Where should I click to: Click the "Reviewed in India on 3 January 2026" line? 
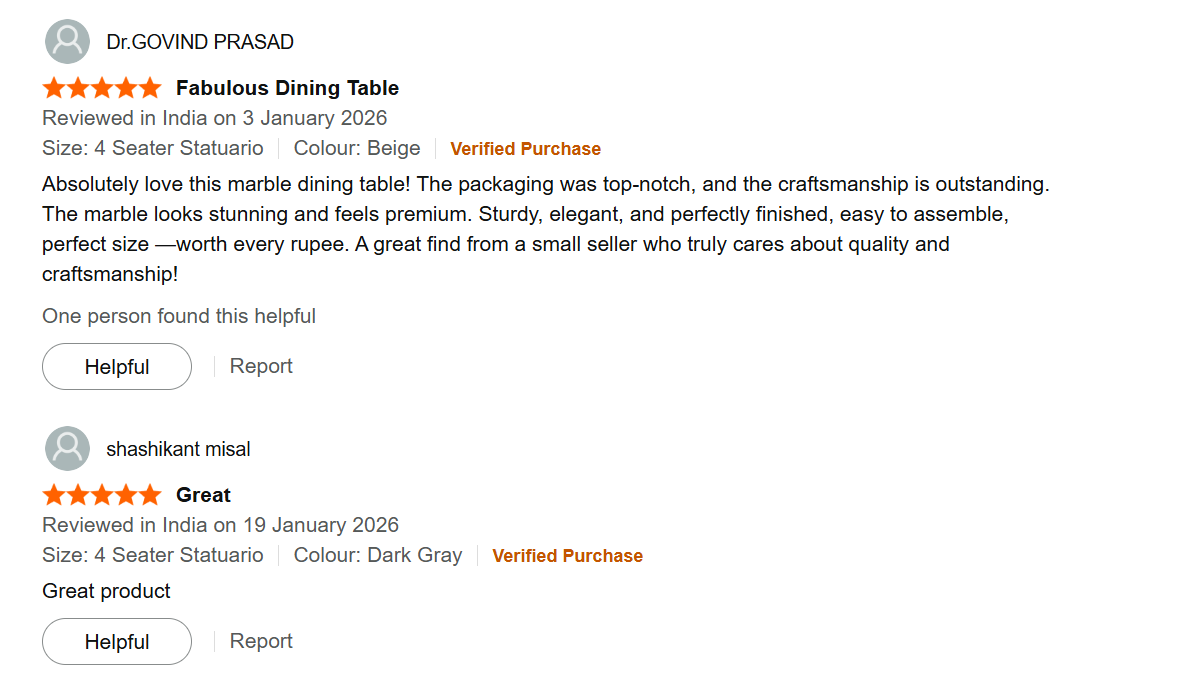(x=214, y=118)
